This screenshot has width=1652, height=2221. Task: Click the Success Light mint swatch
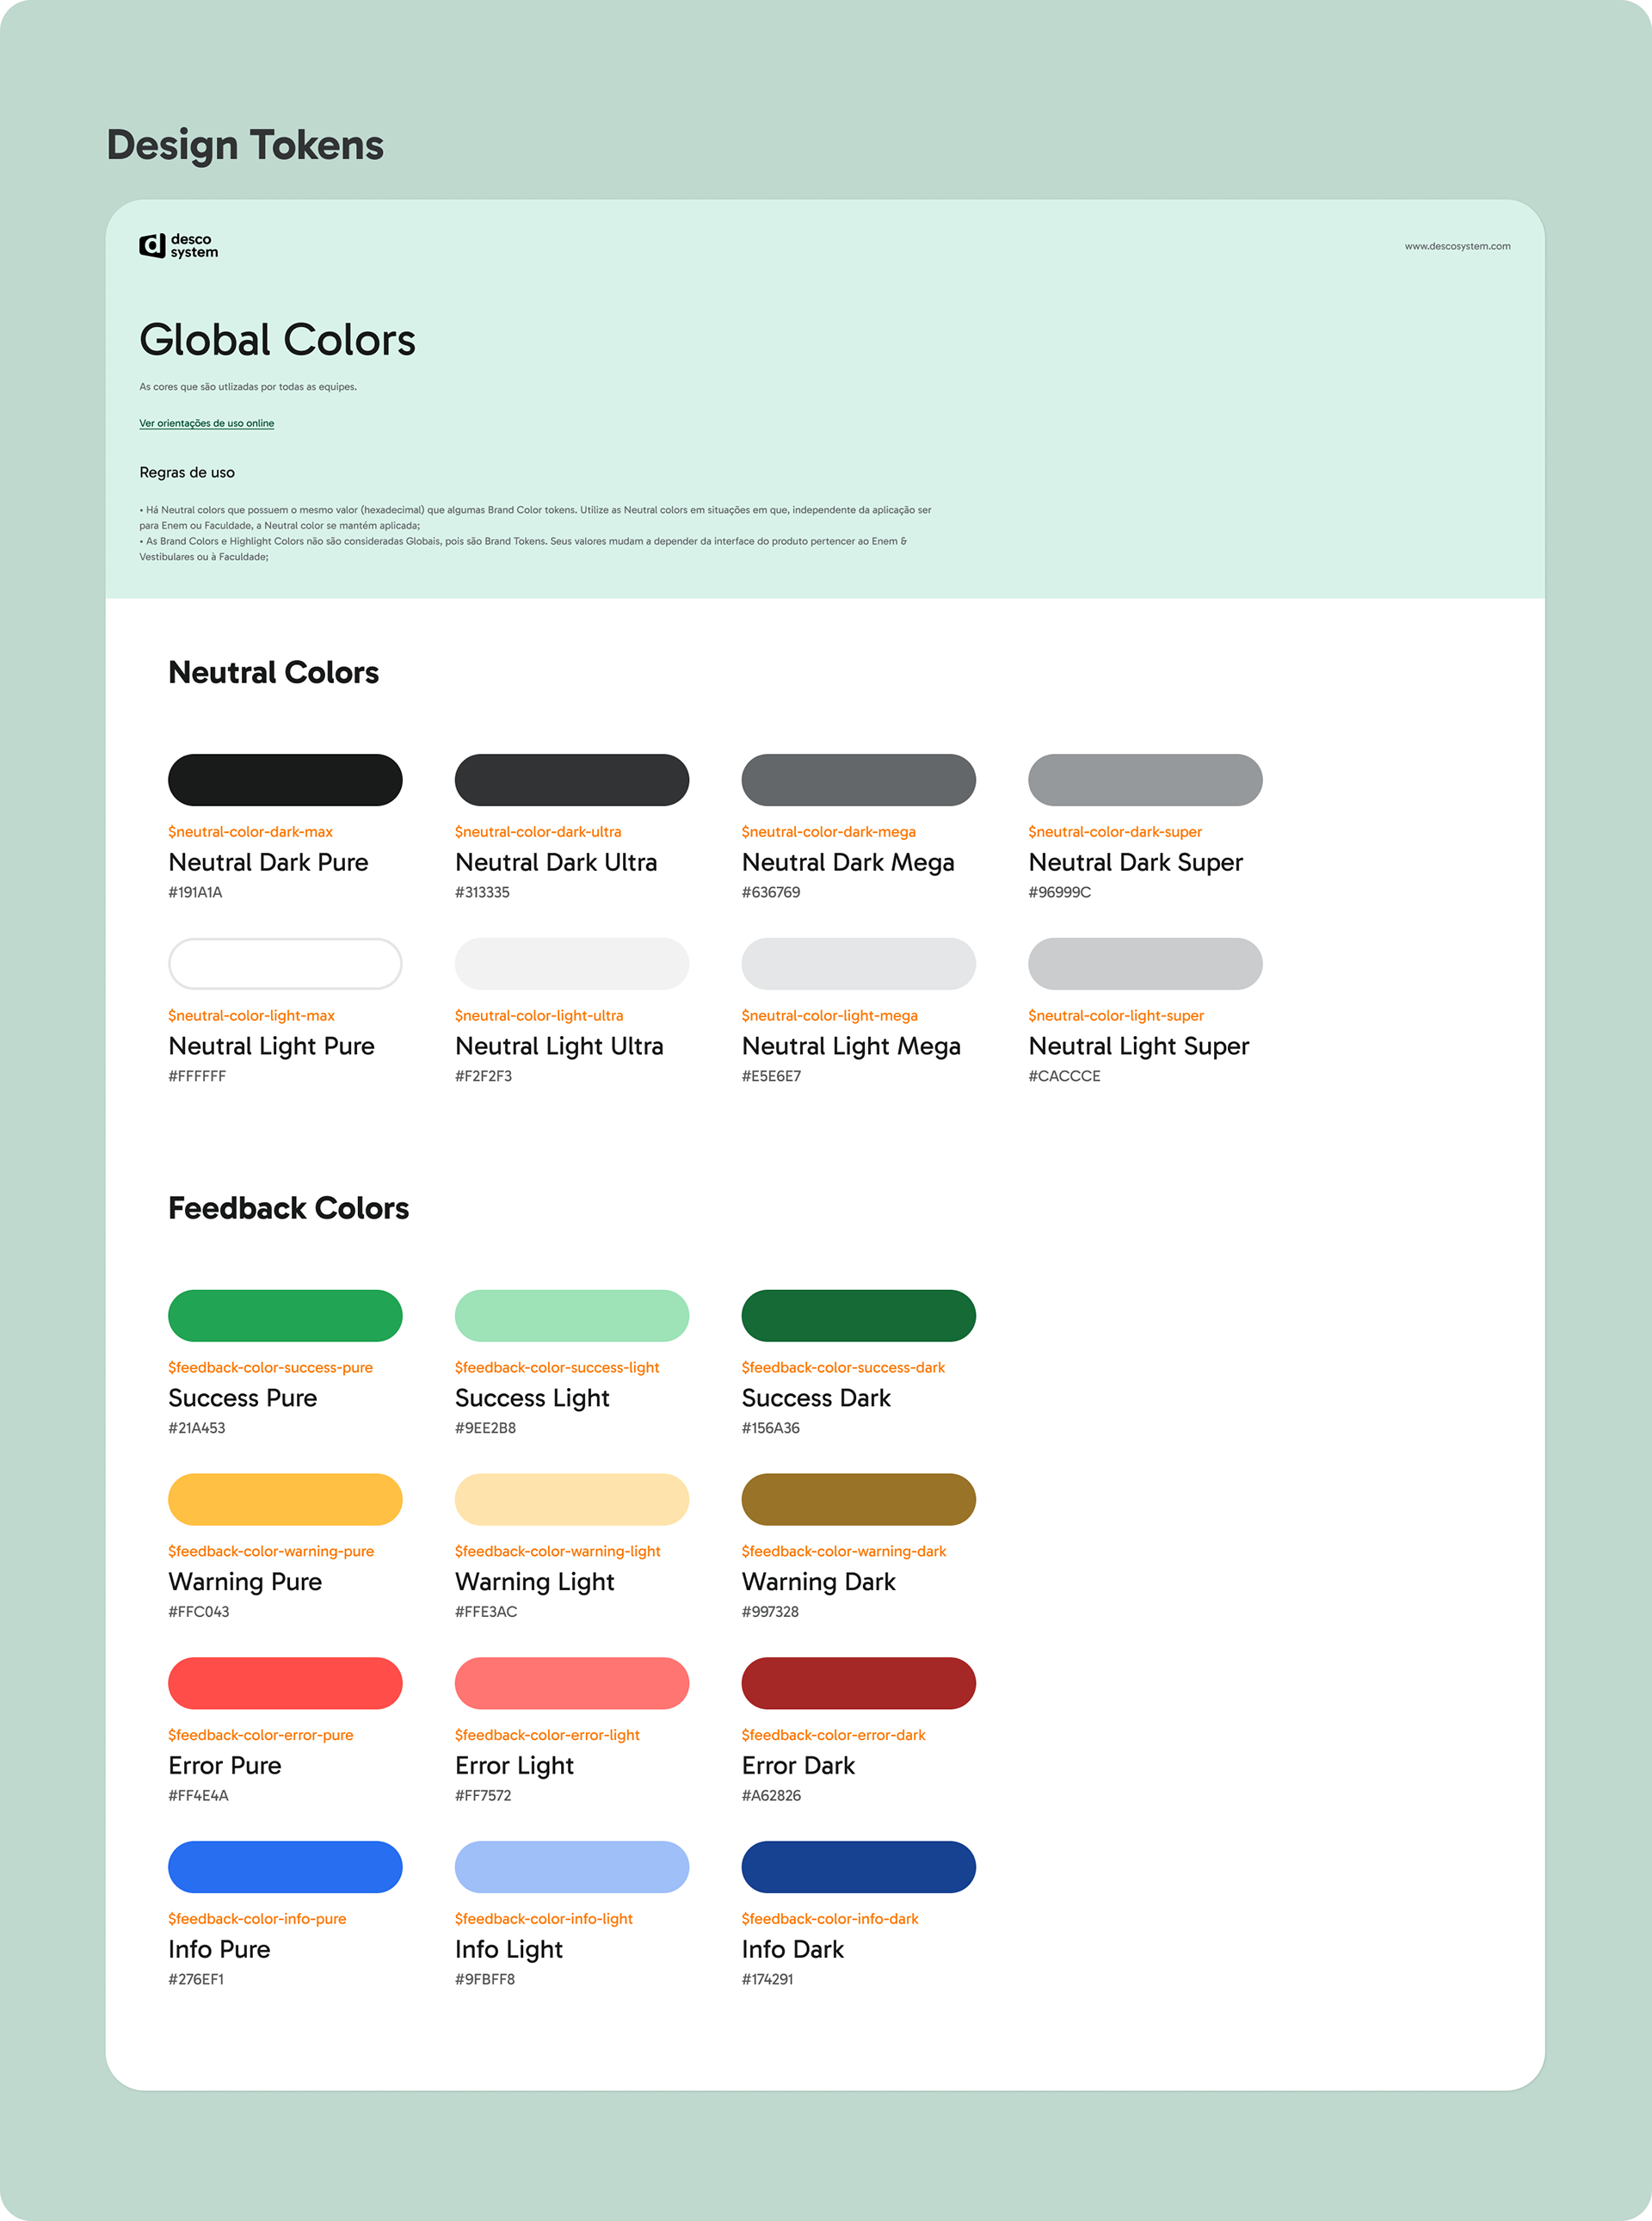point(571,1316)
